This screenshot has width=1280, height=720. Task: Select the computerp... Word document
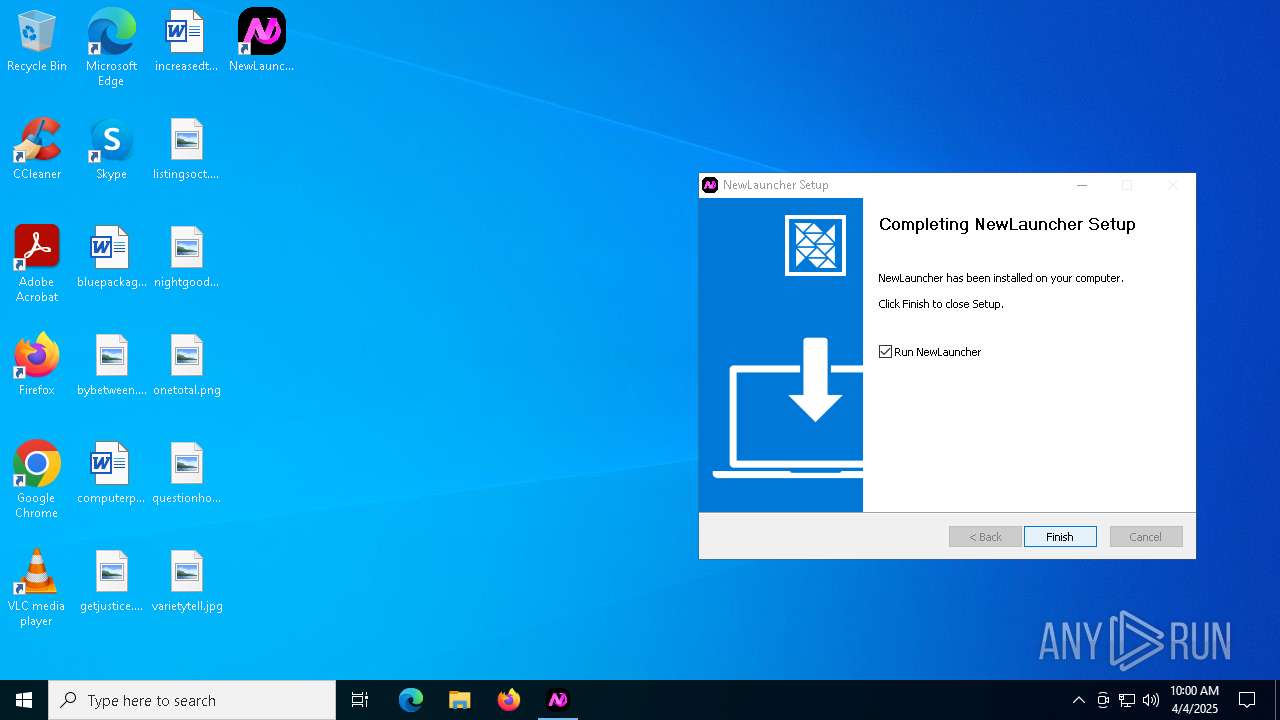111,474
